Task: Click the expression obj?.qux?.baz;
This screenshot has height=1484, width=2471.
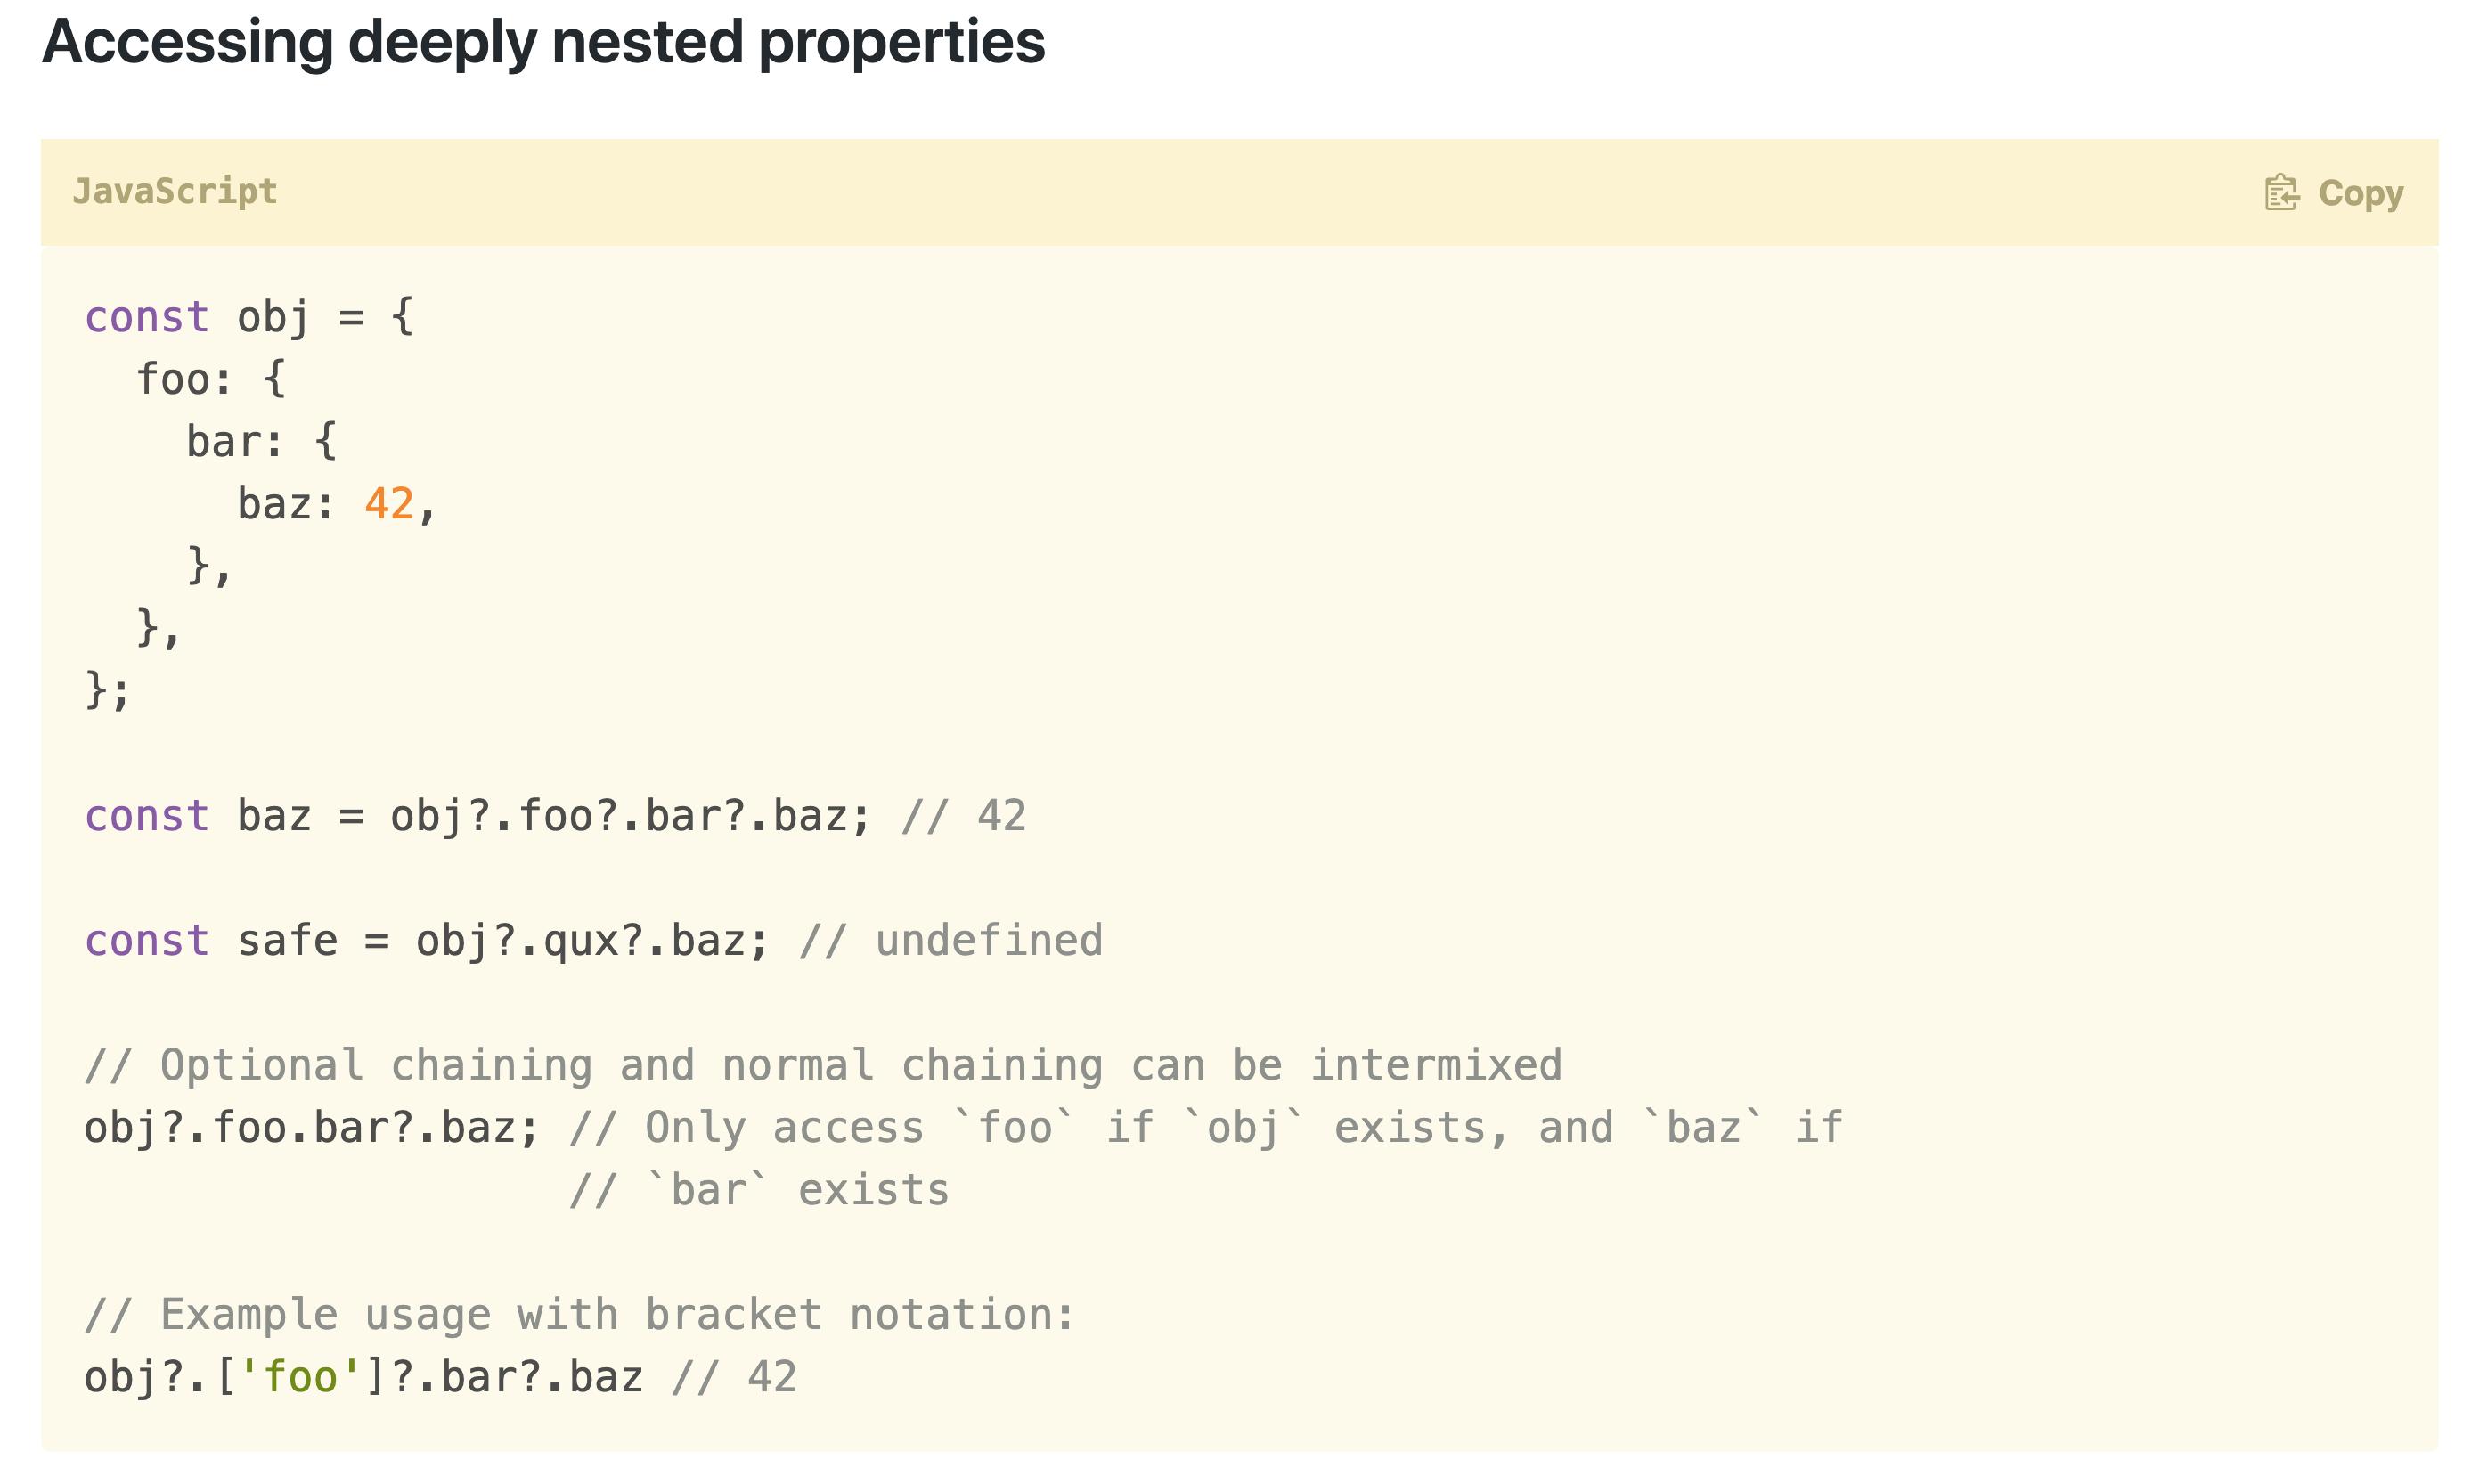Action: click(592, 941)
